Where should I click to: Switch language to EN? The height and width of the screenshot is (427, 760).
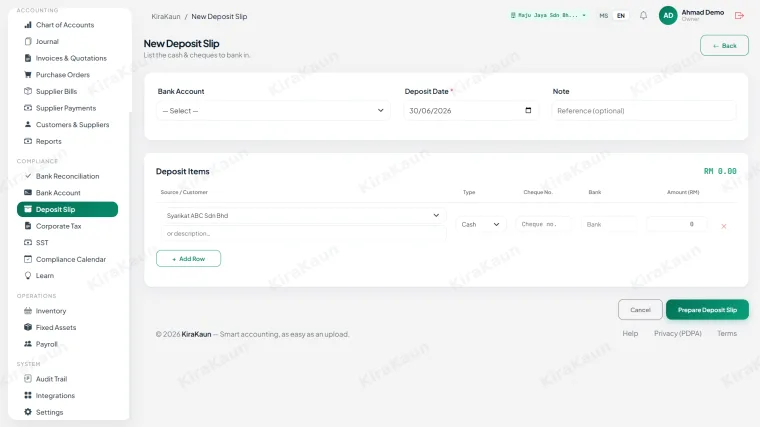[x=621, y=16]
